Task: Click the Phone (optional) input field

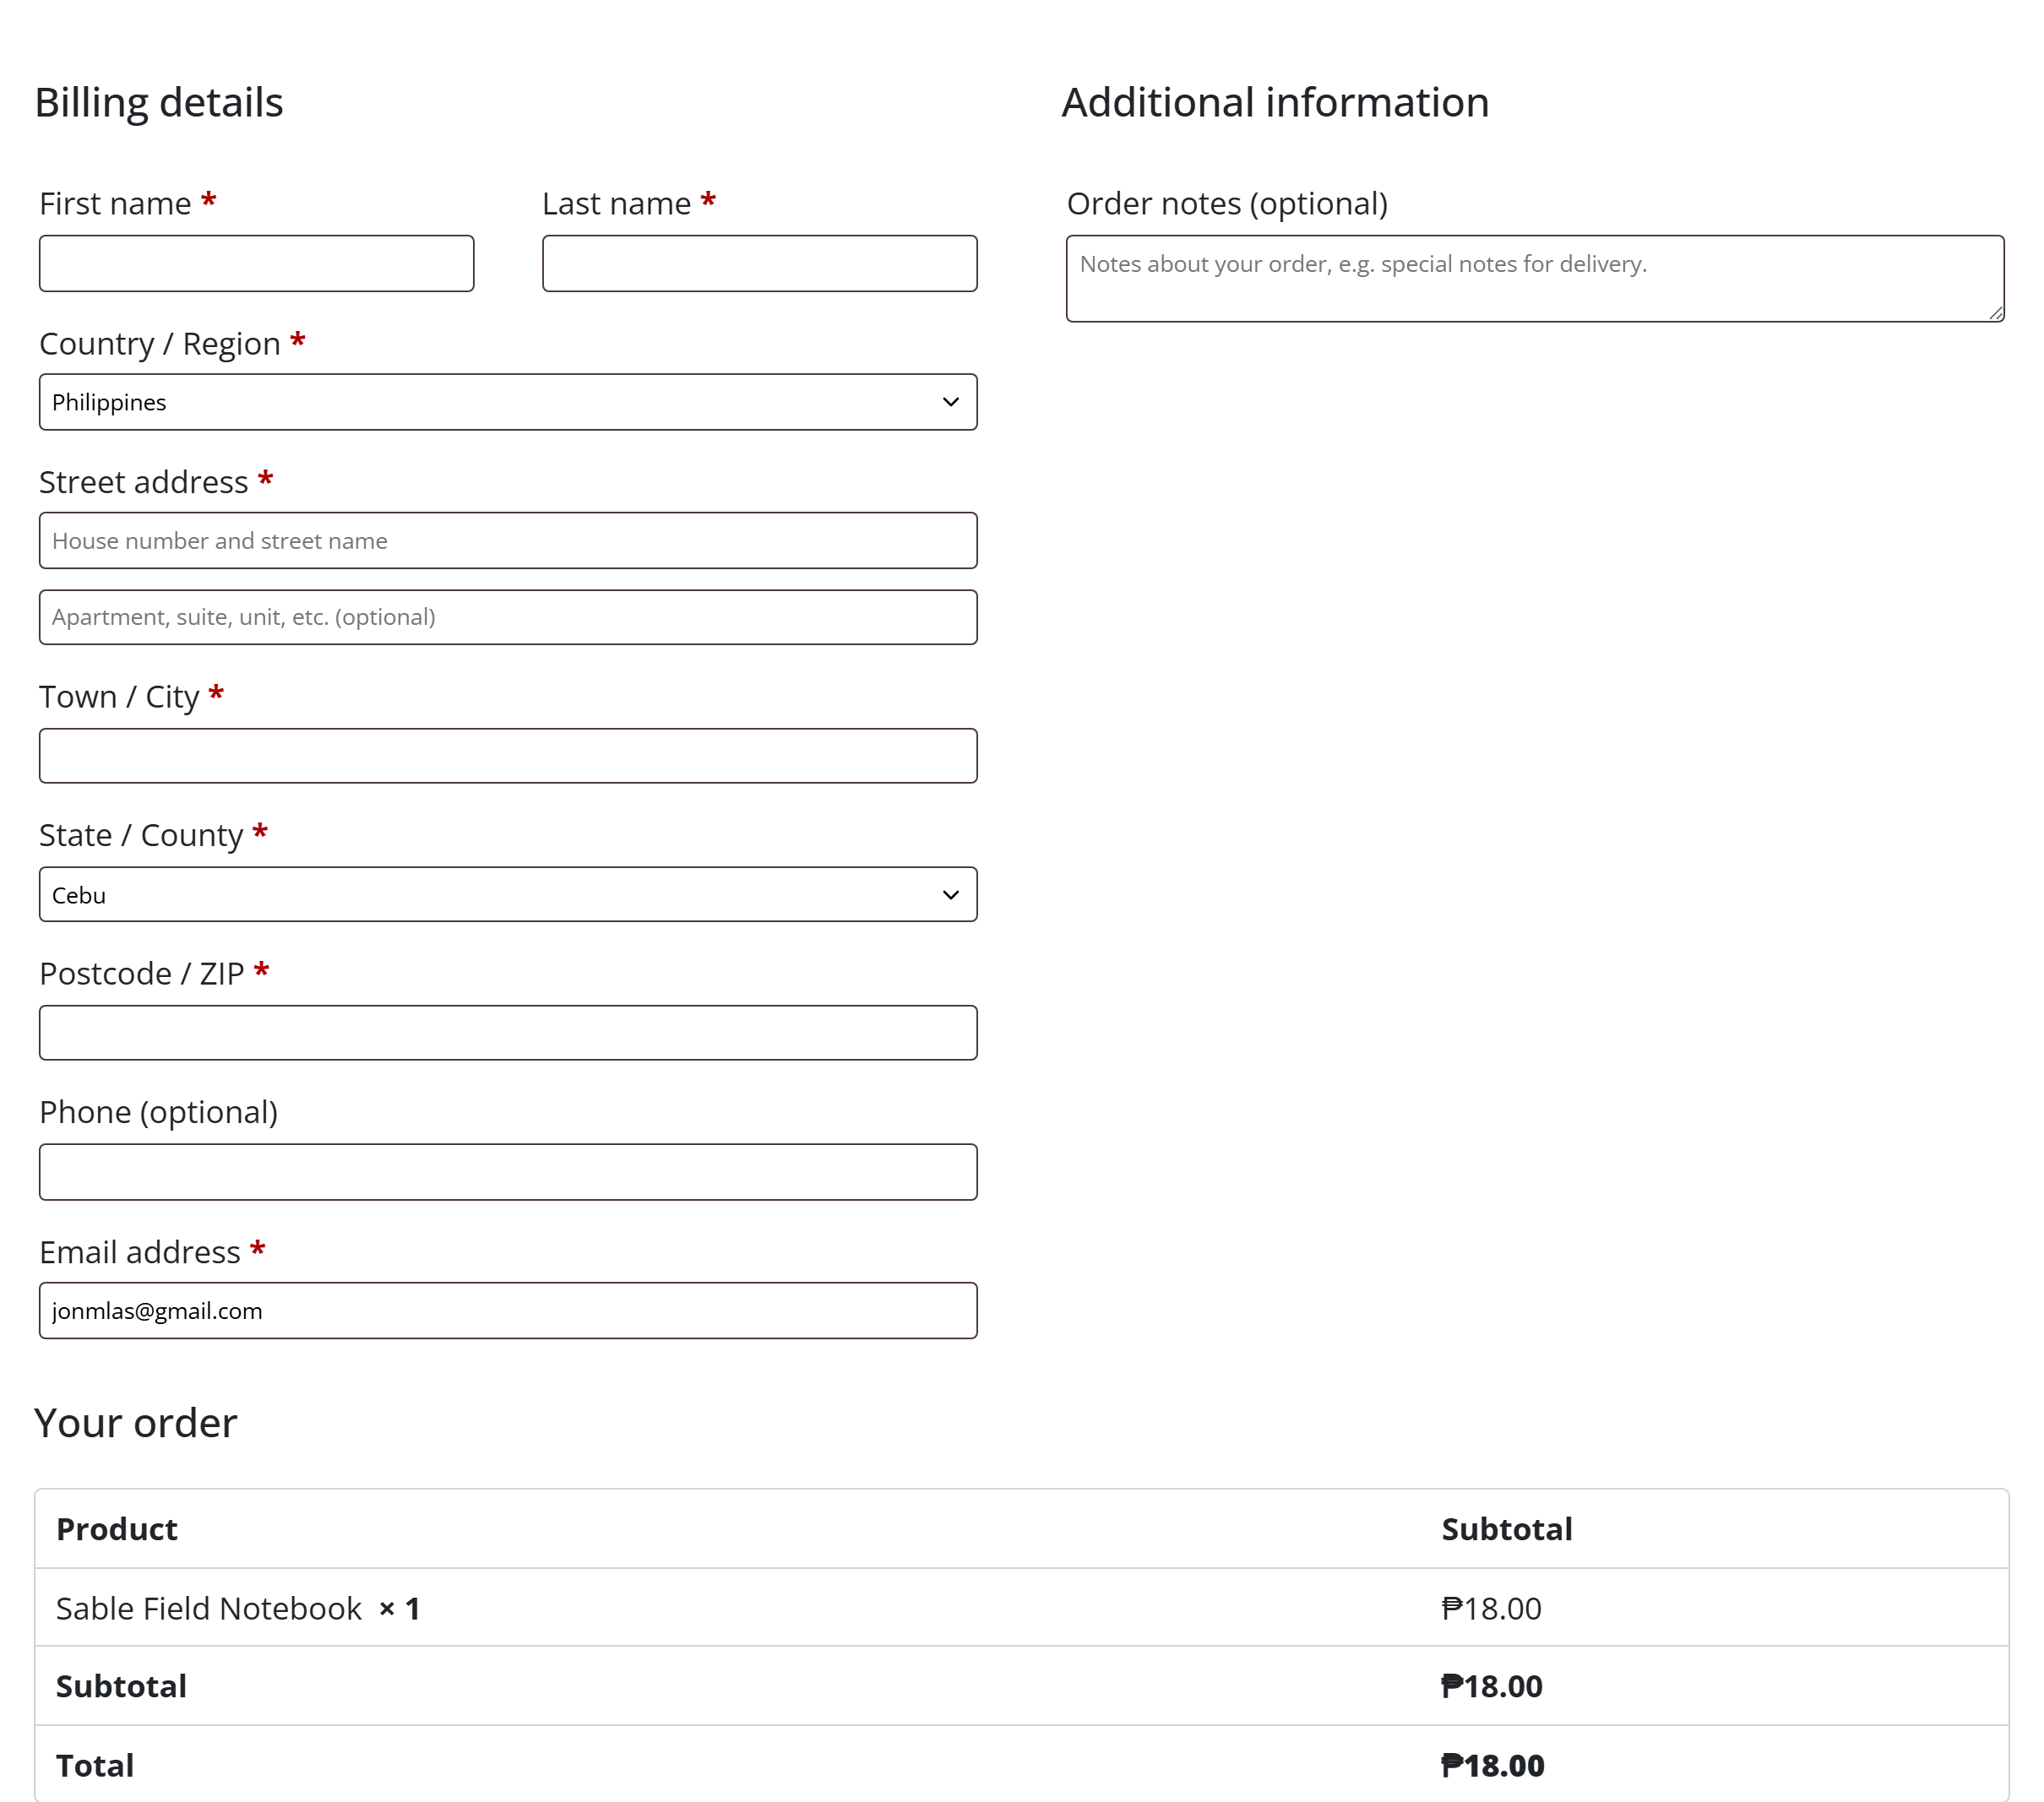Action: point(508,1172)
